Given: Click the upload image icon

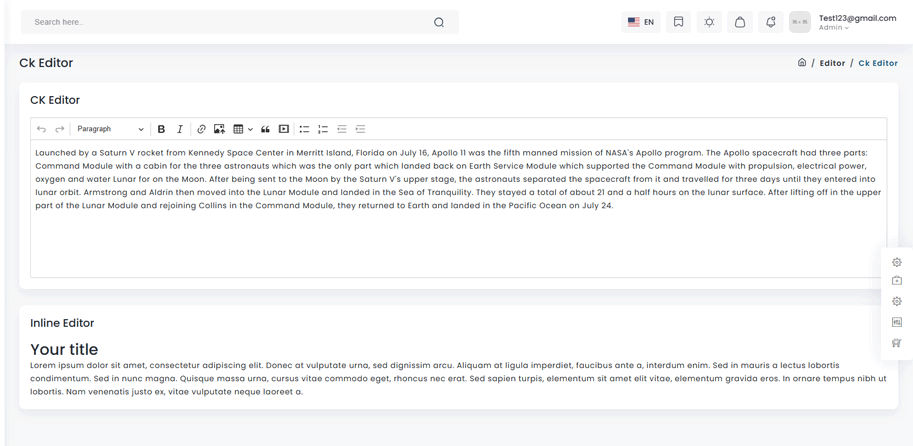Looking at the screenshot, I should pyautogui.click(x=219, y=129).
